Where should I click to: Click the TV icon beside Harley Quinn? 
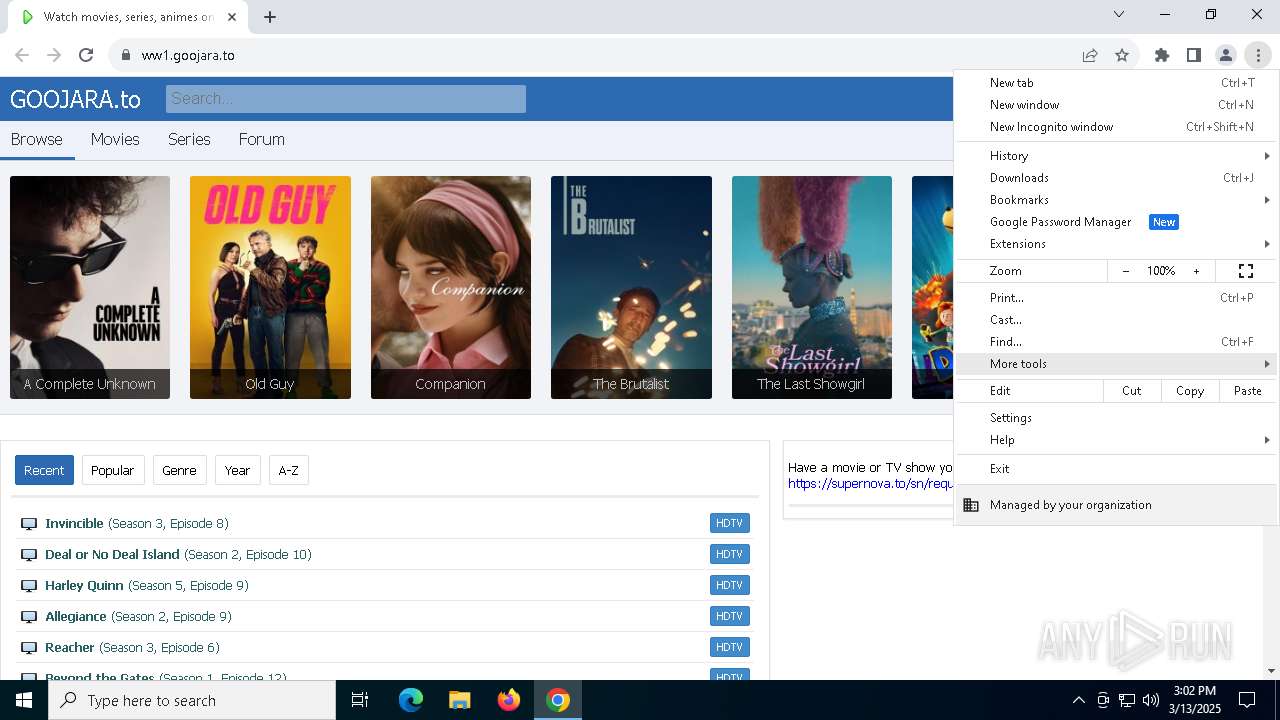pyautogui.click(x=29, y=586)
